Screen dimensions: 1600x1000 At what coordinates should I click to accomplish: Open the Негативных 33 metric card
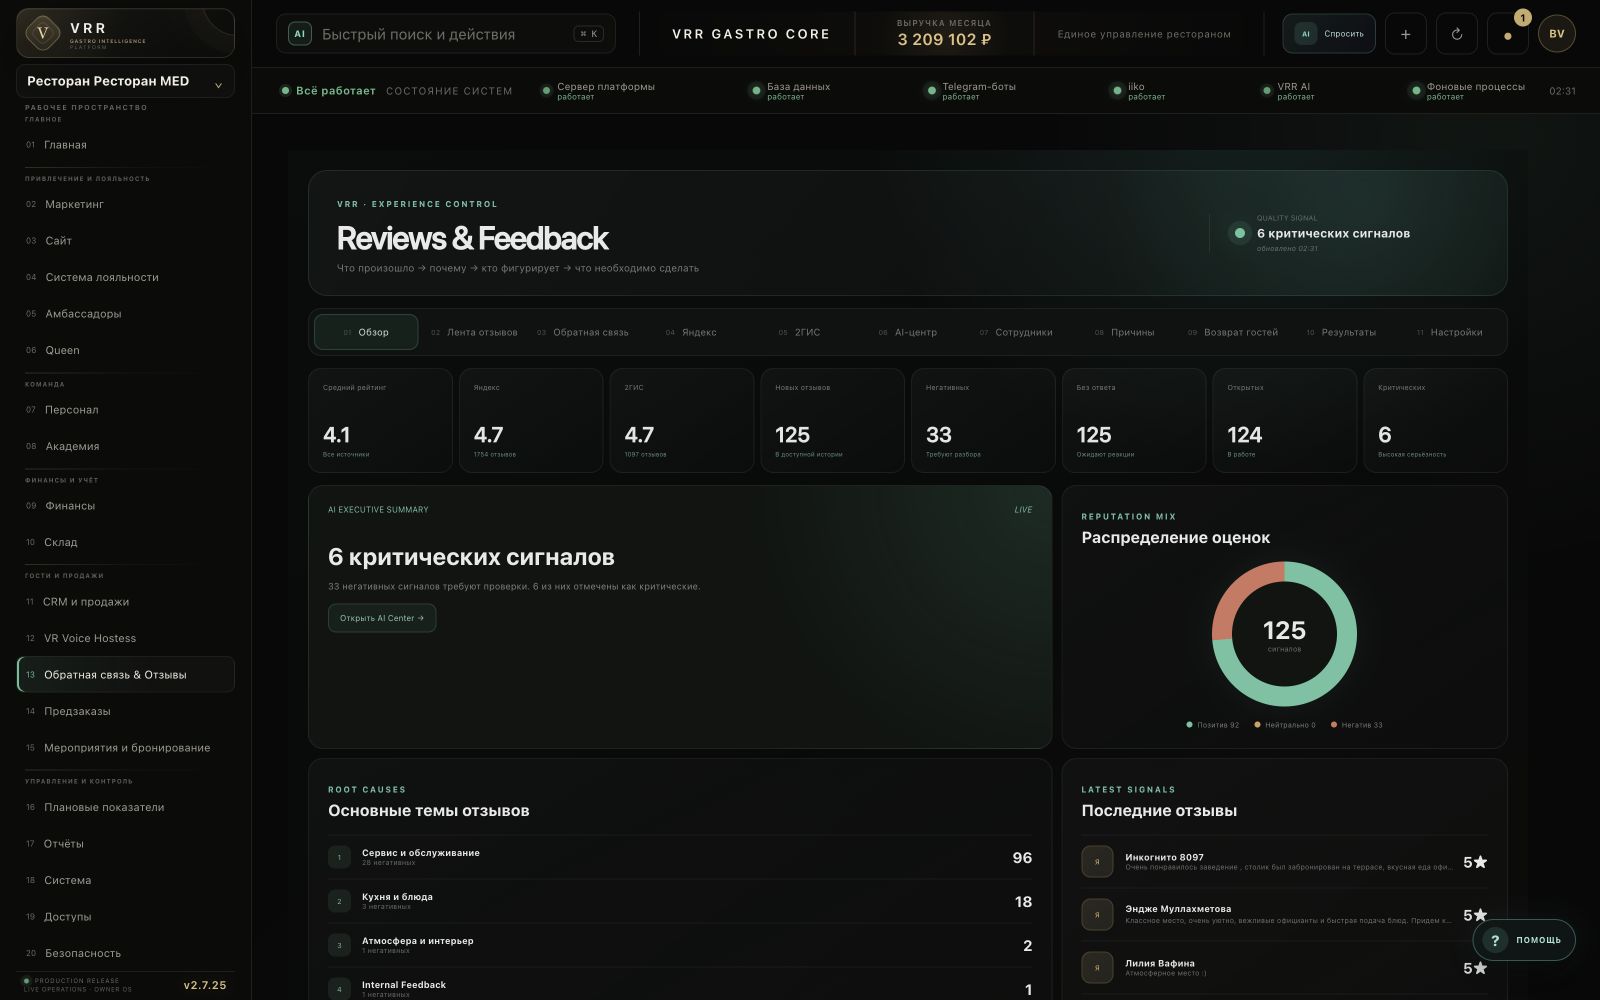pos(983,420)
